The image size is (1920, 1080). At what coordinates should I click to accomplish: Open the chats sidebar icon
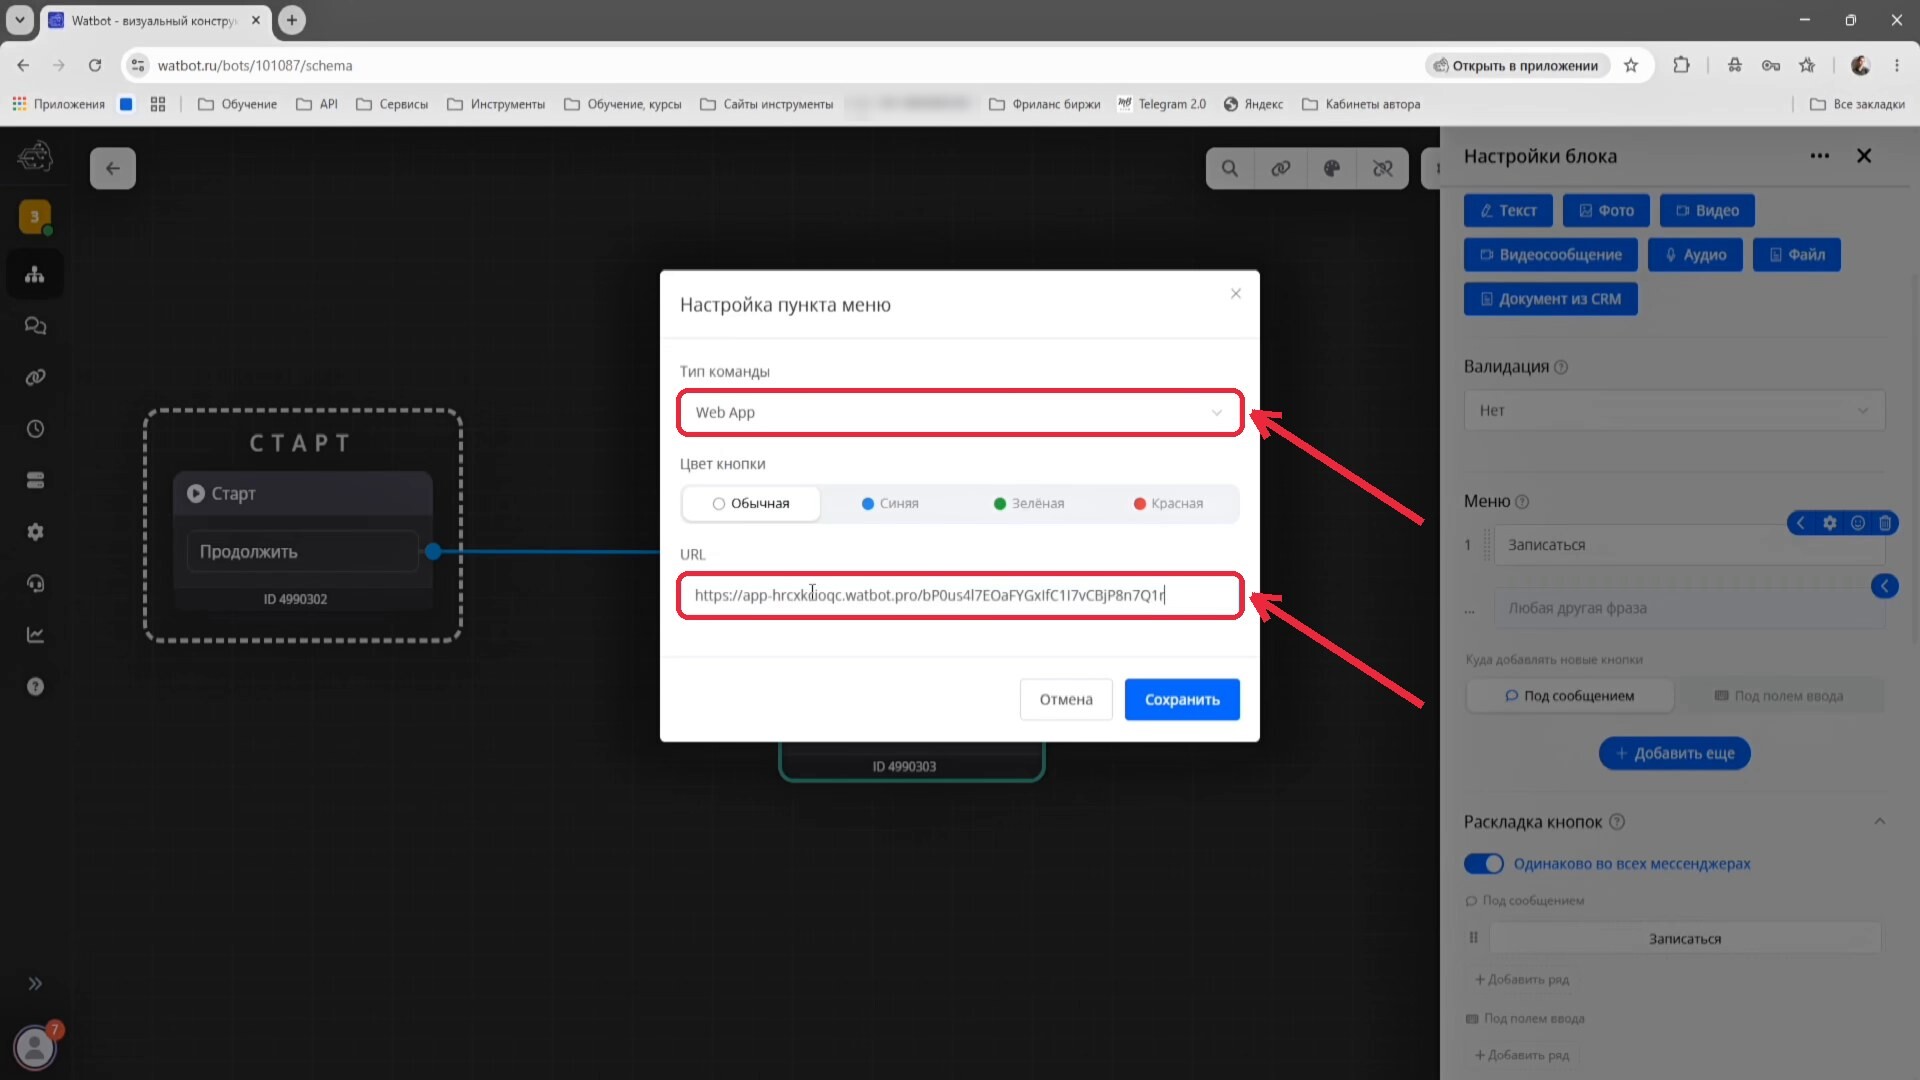(35, 326)
